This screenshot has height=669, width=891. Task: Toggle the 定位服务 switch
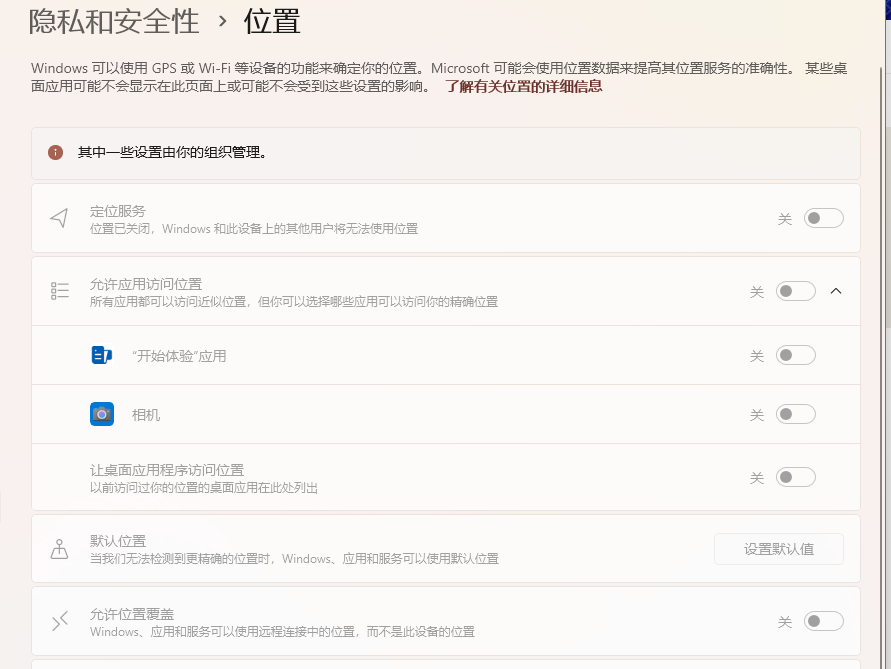point(823,218)
